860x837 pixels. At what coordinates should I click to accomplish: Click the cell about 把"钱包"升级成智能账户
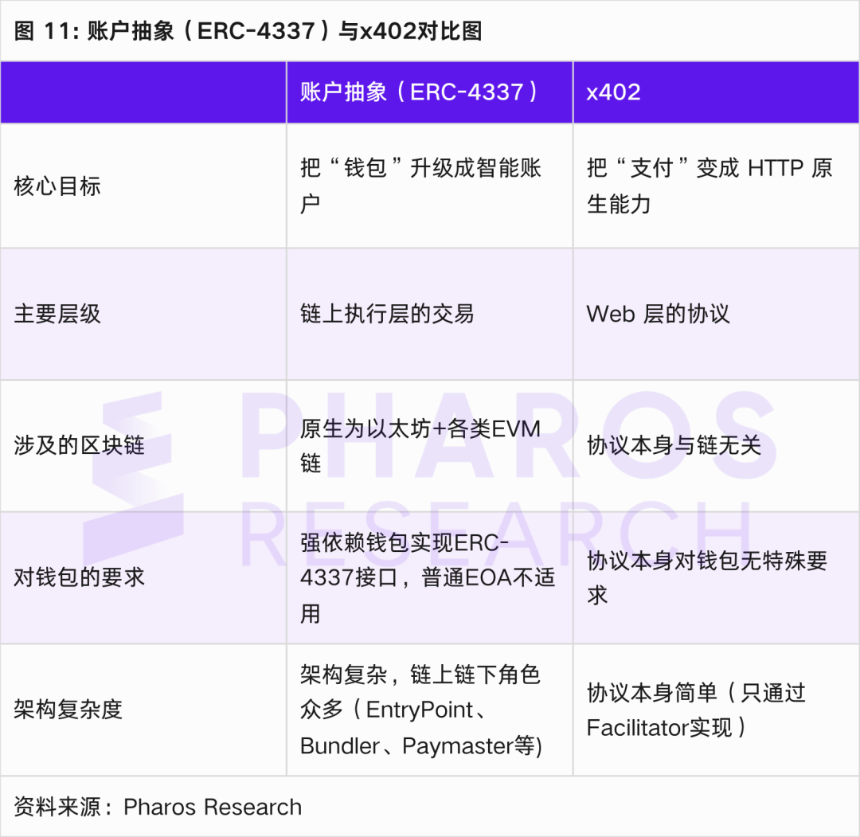[420, 186]
